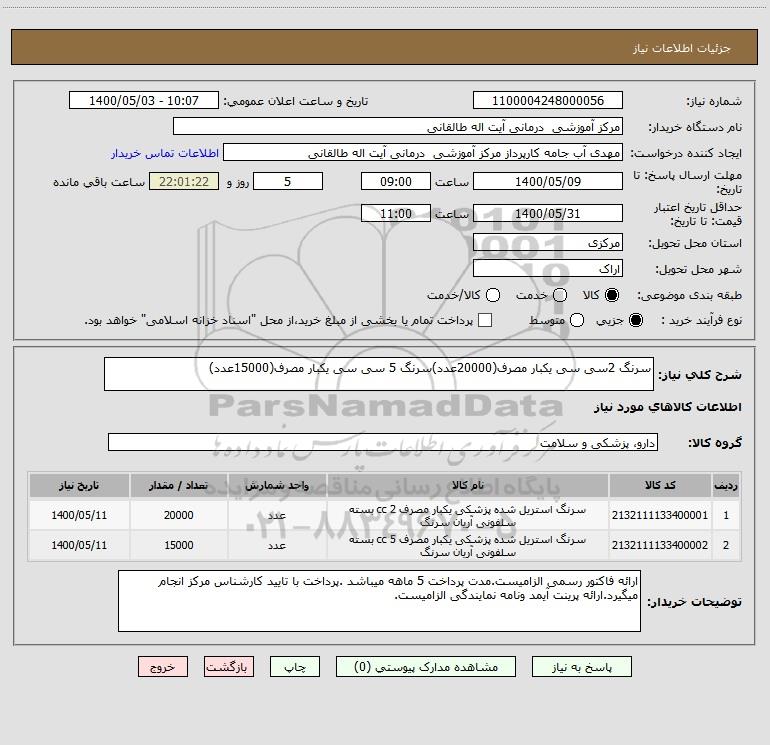
Task: Click the بازگشت back button
Action: pyautogui.click(x=229, y=667)
